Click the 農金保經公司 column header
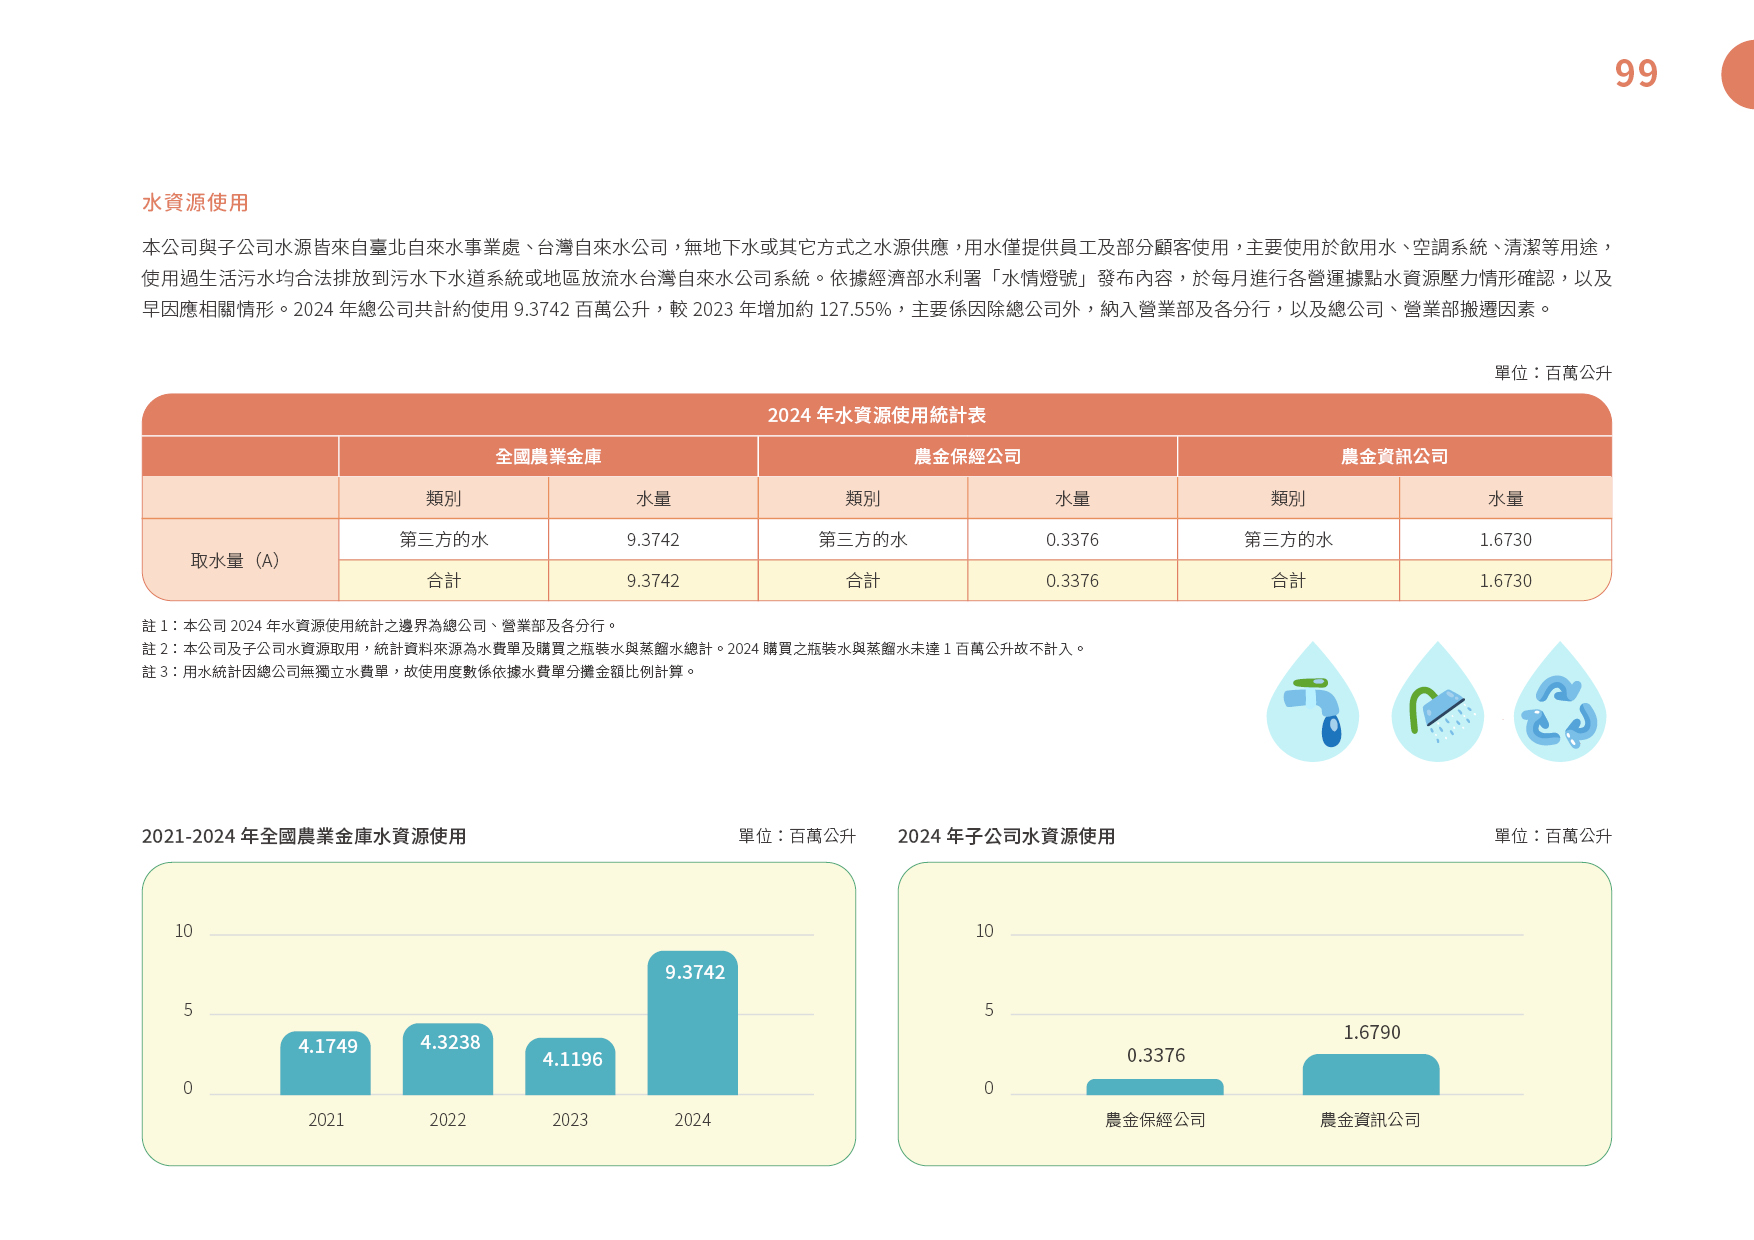This screenshot has height=1240, width=1754. (x=967, y=457)
